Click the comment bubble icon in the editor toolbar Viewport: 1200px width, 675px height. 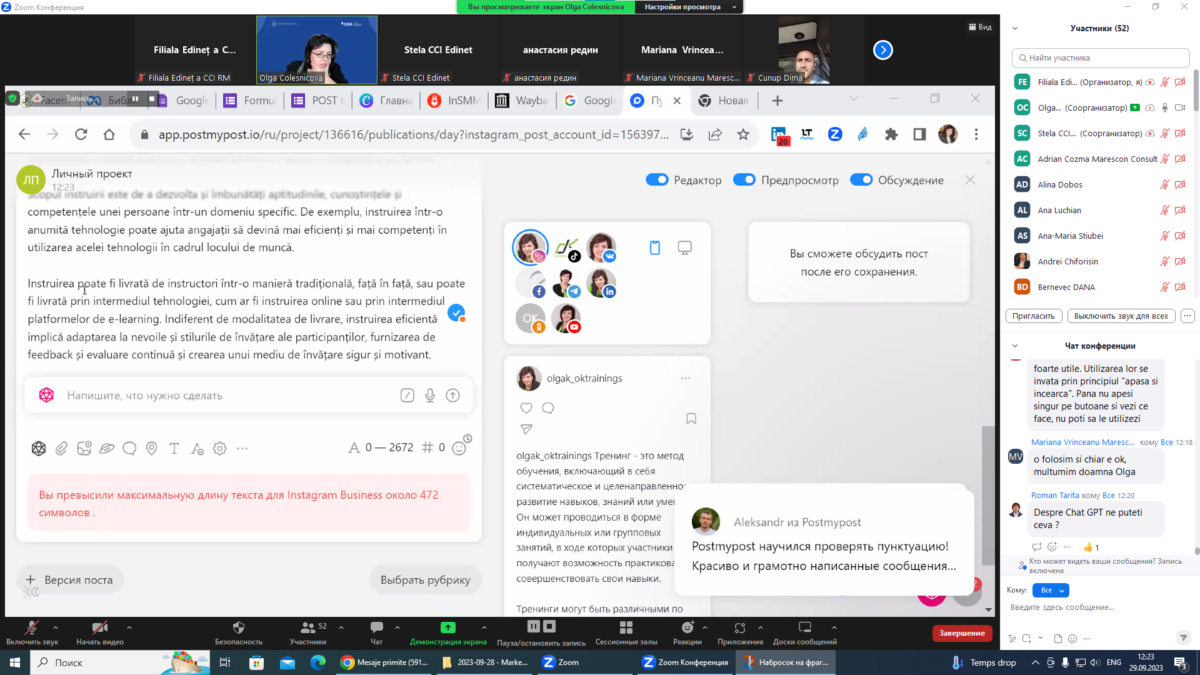(x=129, y=448)
